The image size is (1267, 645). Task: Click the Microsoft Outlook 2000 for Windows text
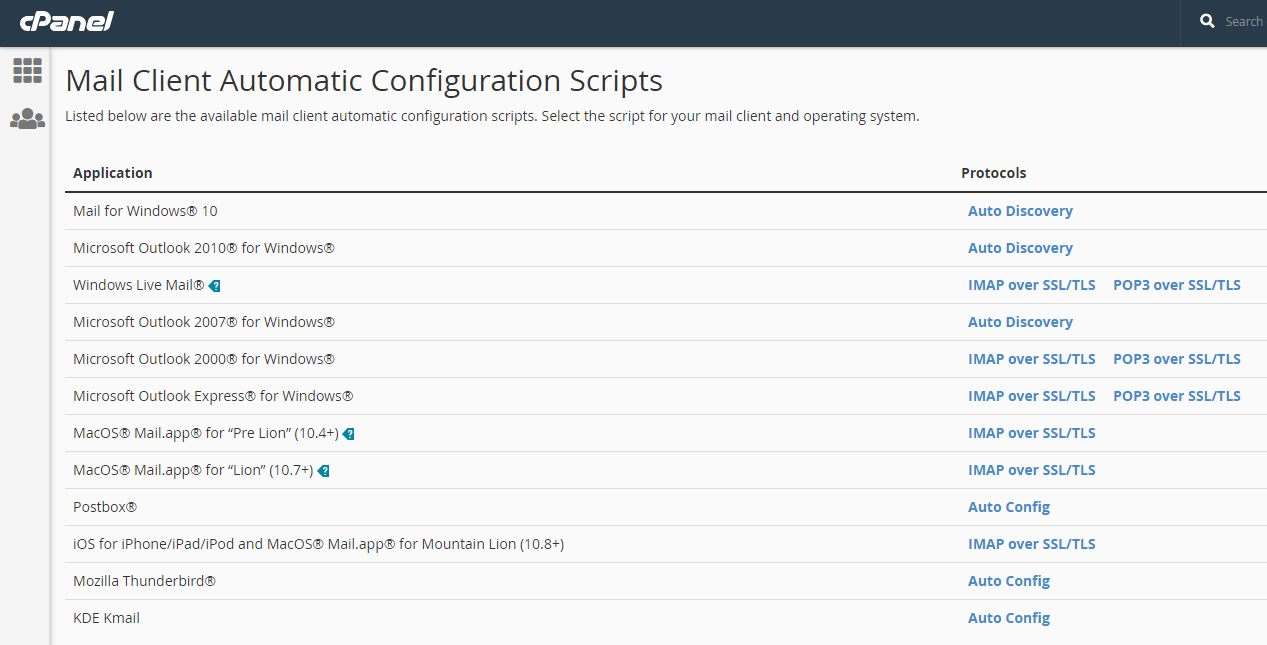coord(204,359)
